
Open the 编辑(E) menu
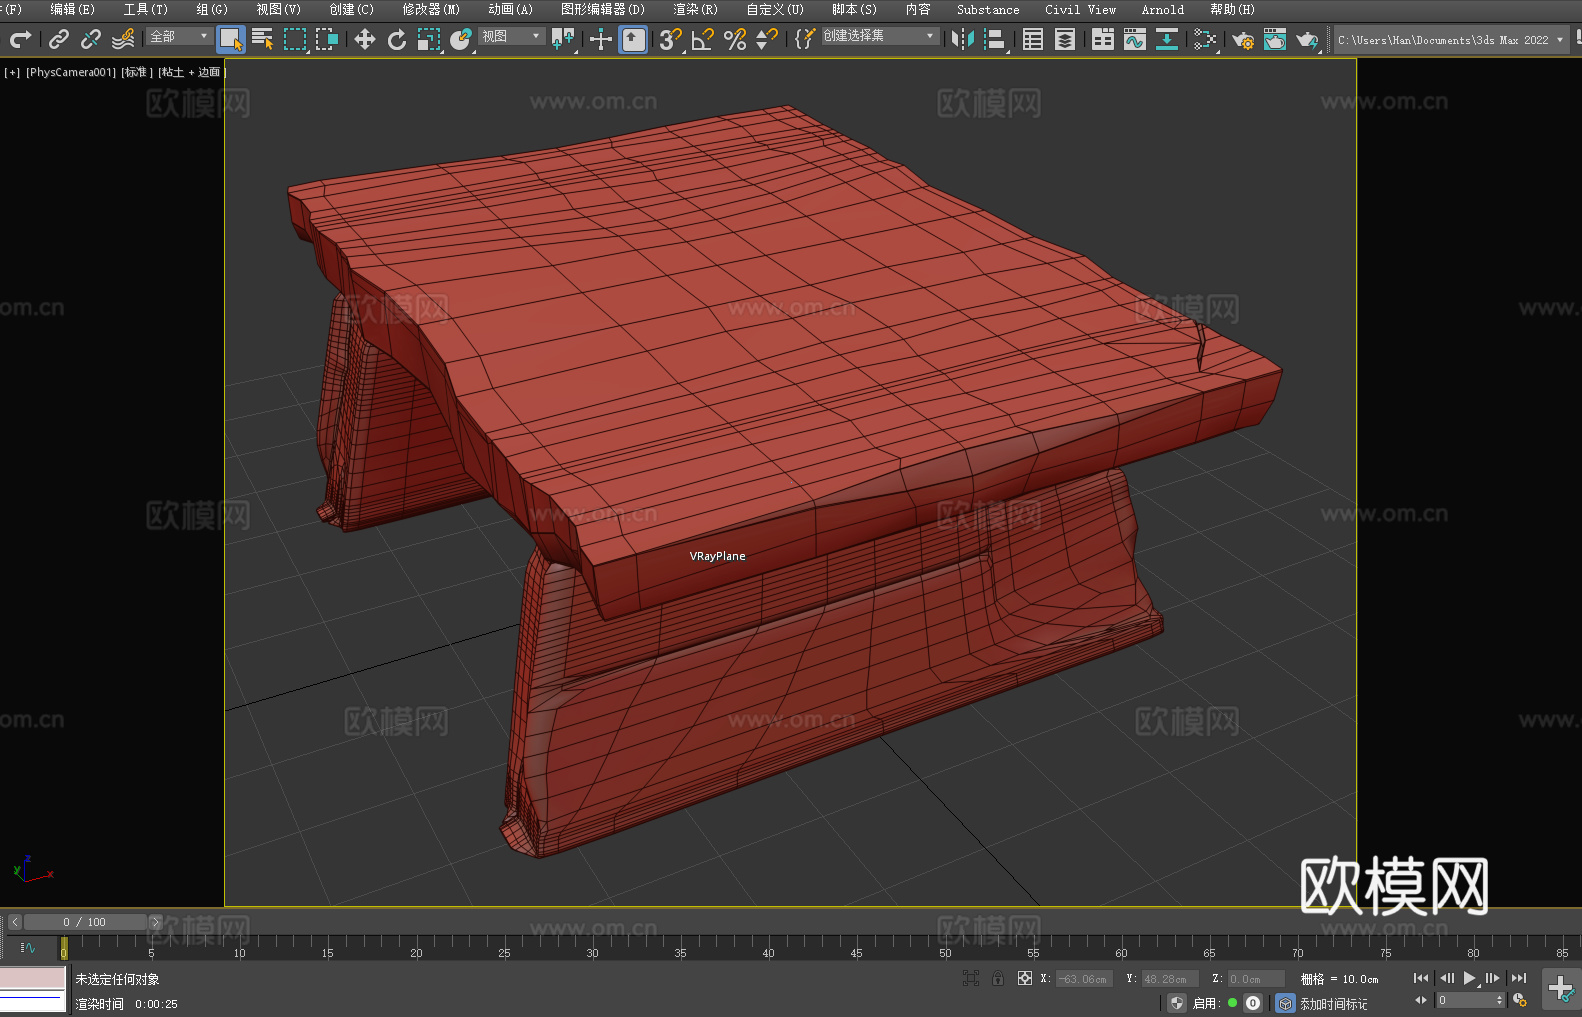click(x=72, y=9)
